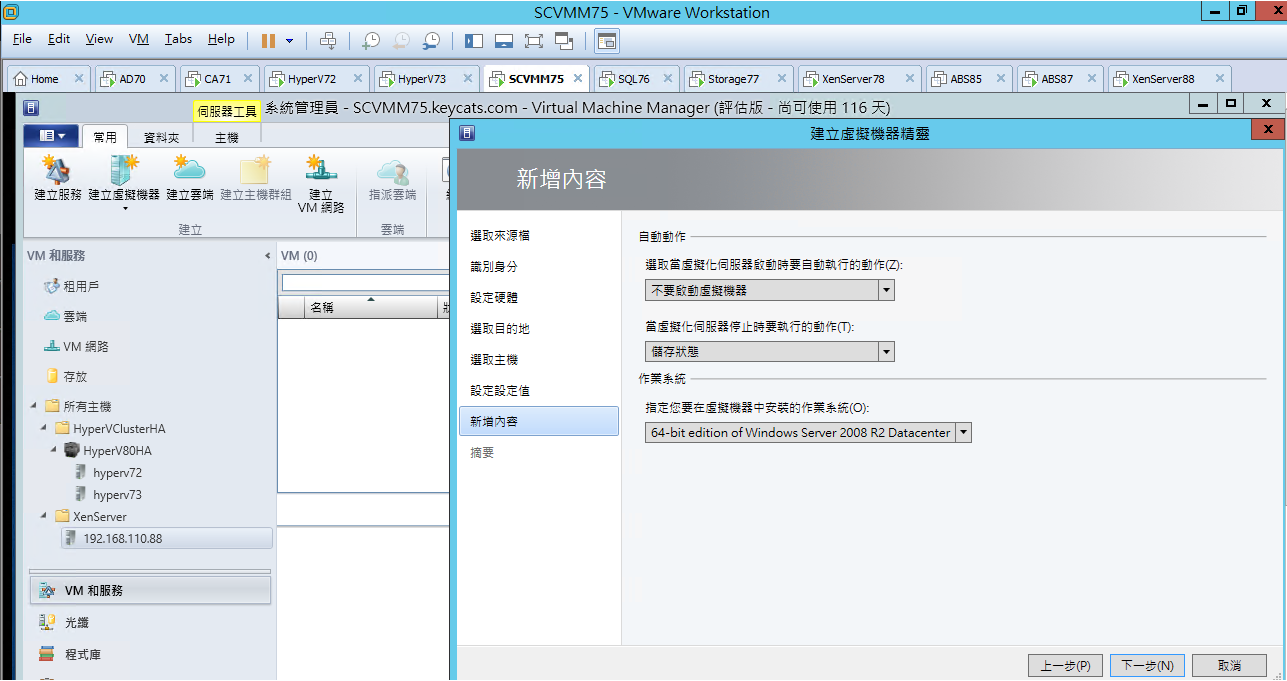Click the wizard dialog title bar icon
Image resolution: width=1287 pixels, height=681 pixels.
pyautogui.click(x=467, y=131)
